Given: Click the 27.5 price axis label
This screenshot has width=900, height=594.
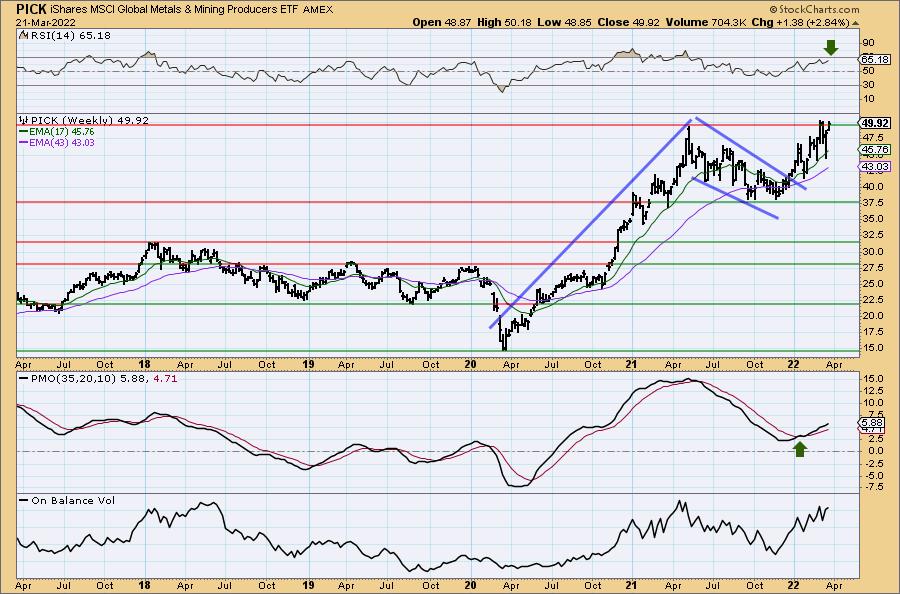Looking at the screenshot, I should tap(872, 267).
